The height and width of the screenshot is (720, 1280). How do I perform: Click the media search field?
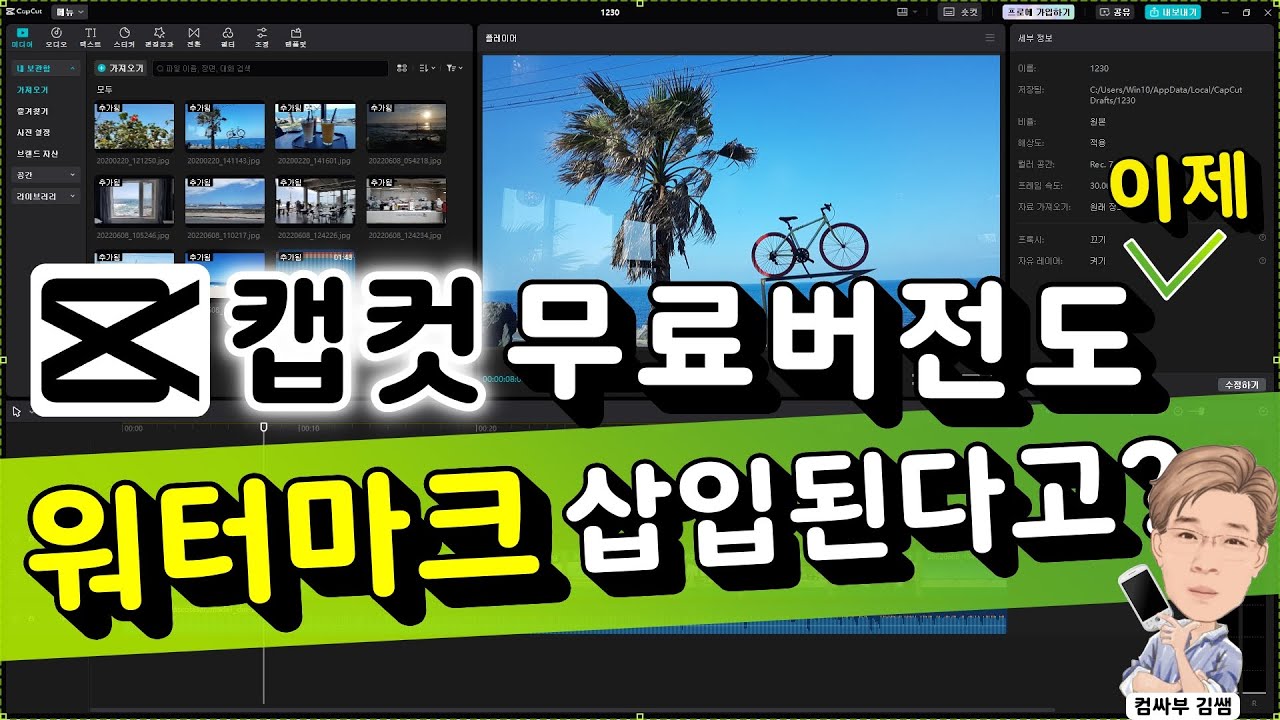coord(270,68)
